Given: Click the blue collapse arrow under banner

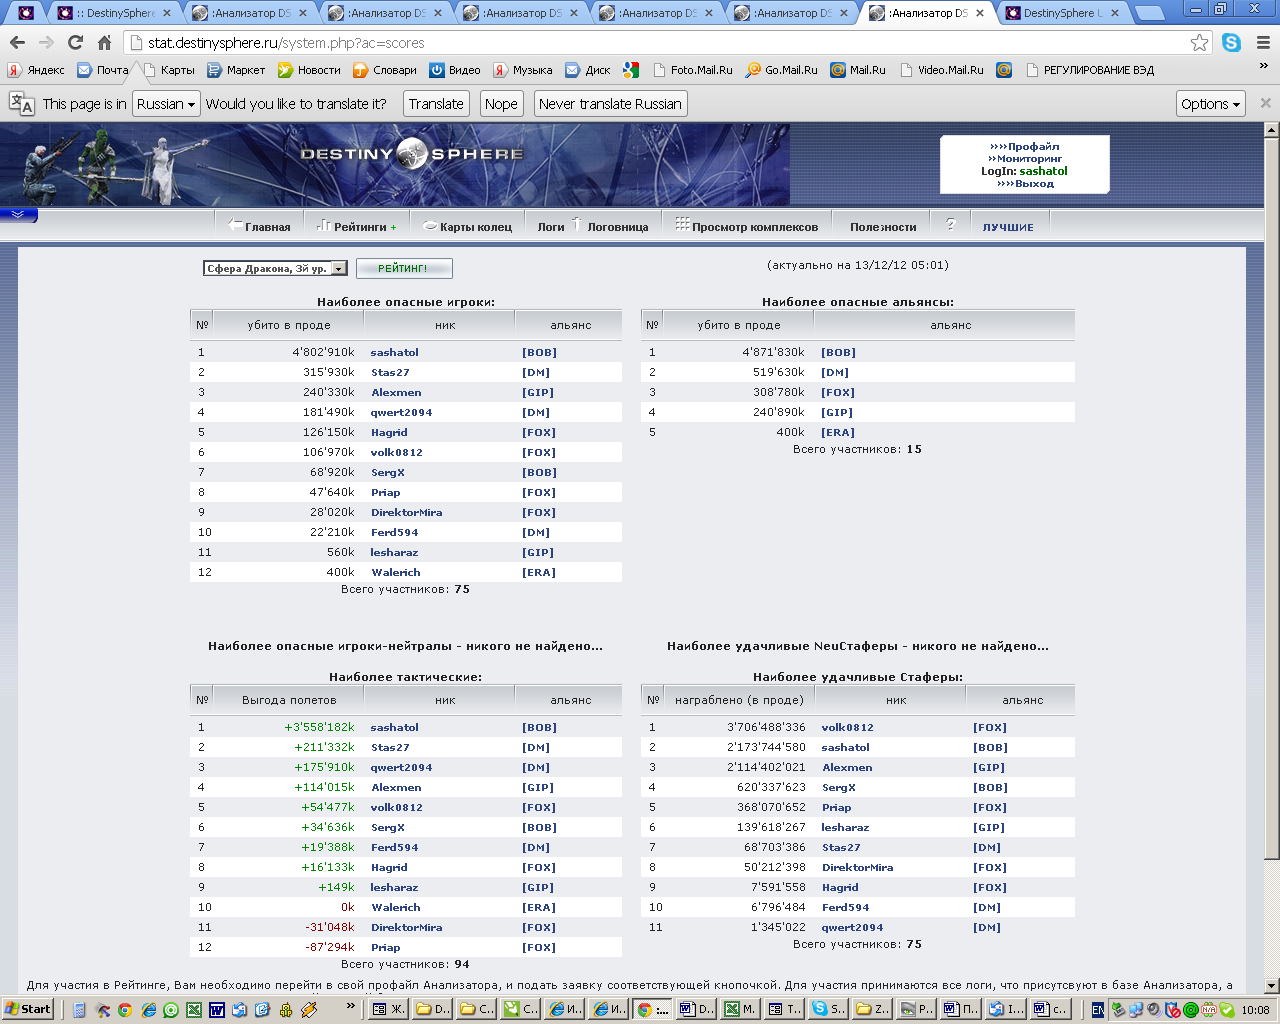Looking at the screenshot, I should click(x=18, y=215).
